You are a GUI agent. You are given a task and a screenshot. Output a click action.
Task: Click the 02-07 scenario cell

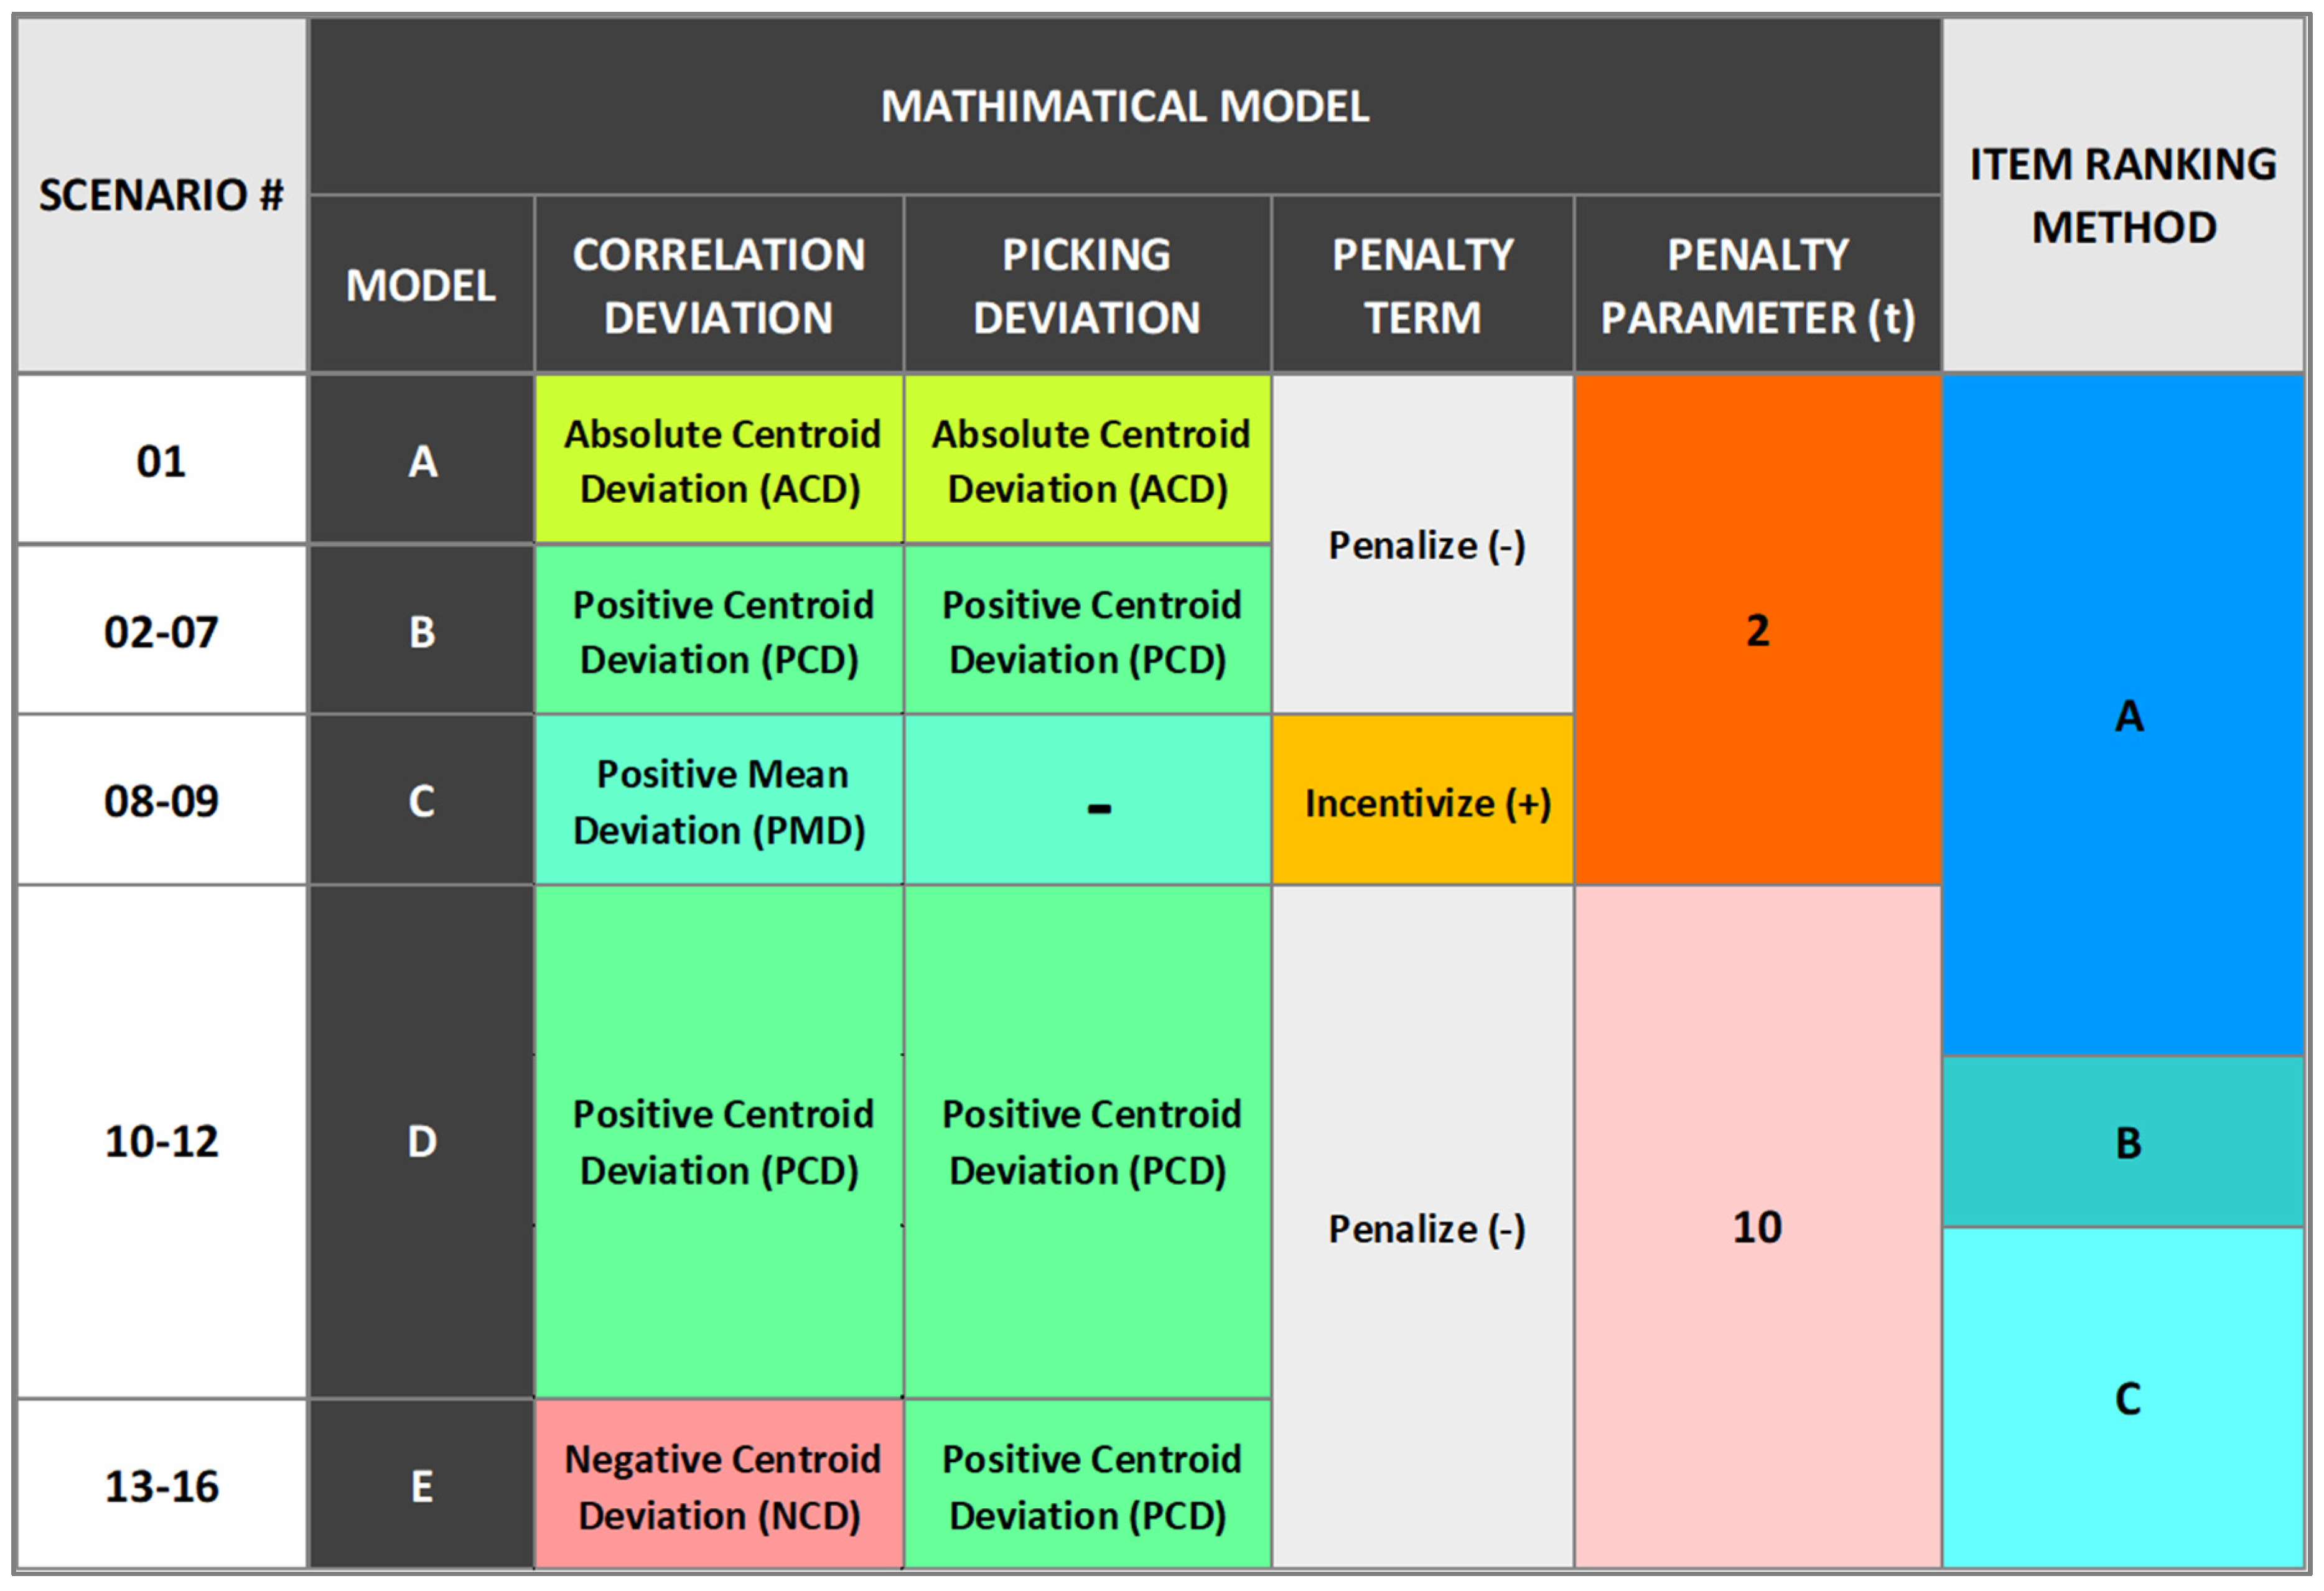tap(161, 631)
